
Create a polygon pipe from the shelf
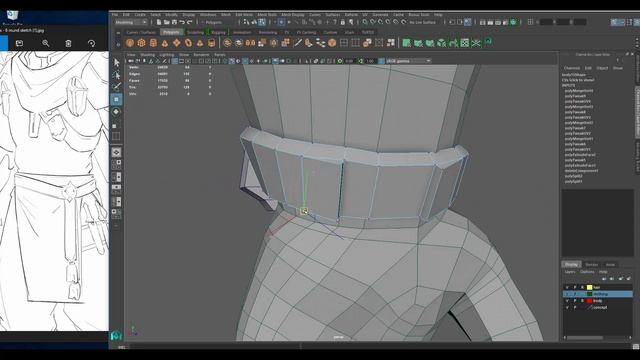211,42
